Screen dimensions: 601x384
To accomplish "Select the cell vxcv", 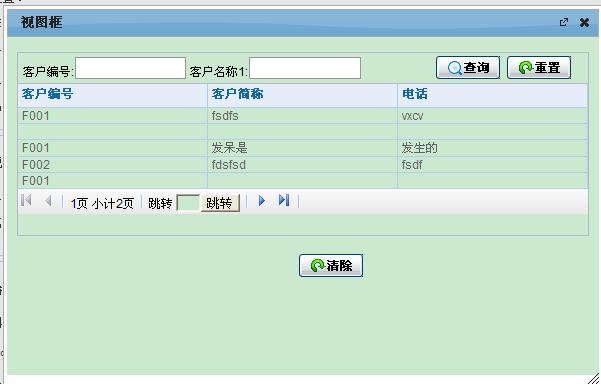I will [x=493, y=116].
